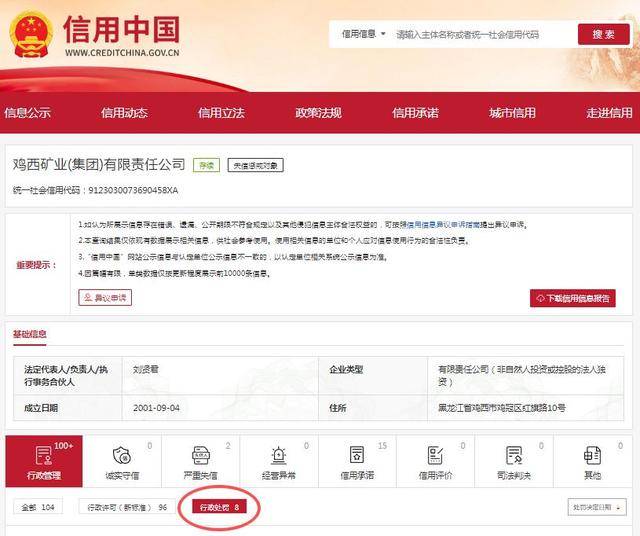Viewport: 640px width, 536px height.
Task: Filter by 行政许可（新标准）96
Action: pos(127,507)
